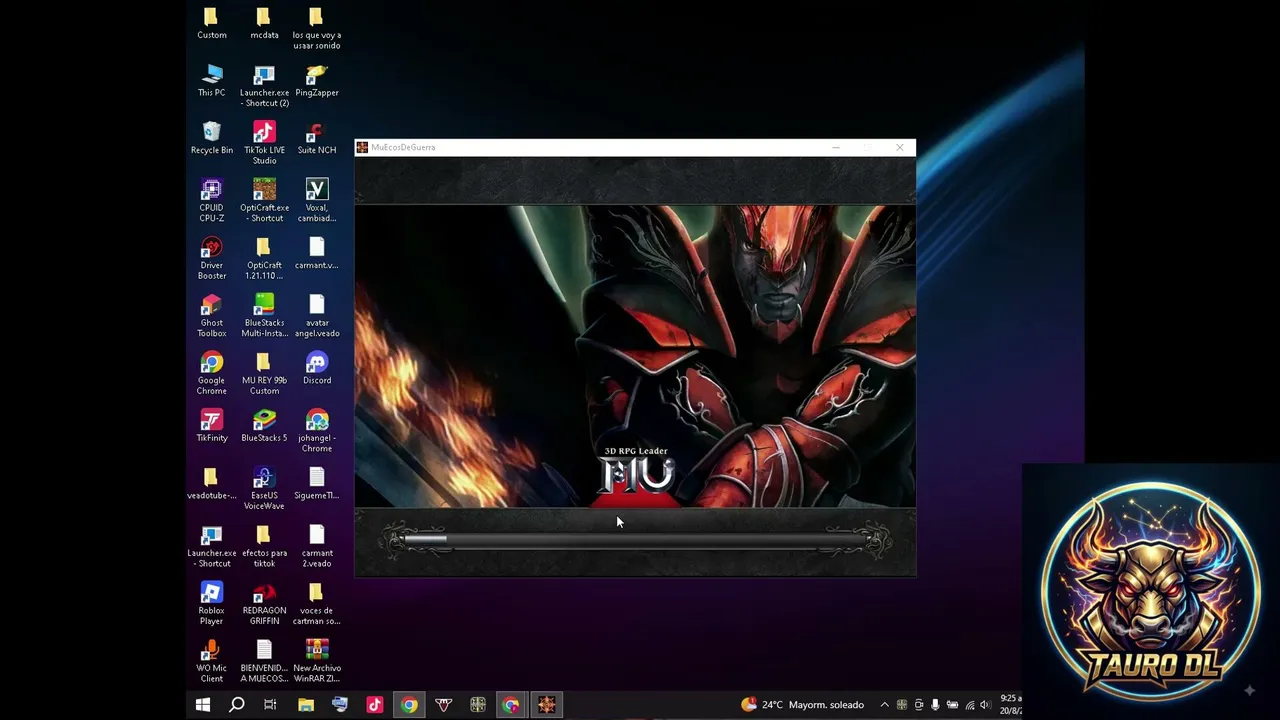This screenshot has height=720, width=1280.
Task: Select the carmant.v... file icon
Action: point(316,254)
